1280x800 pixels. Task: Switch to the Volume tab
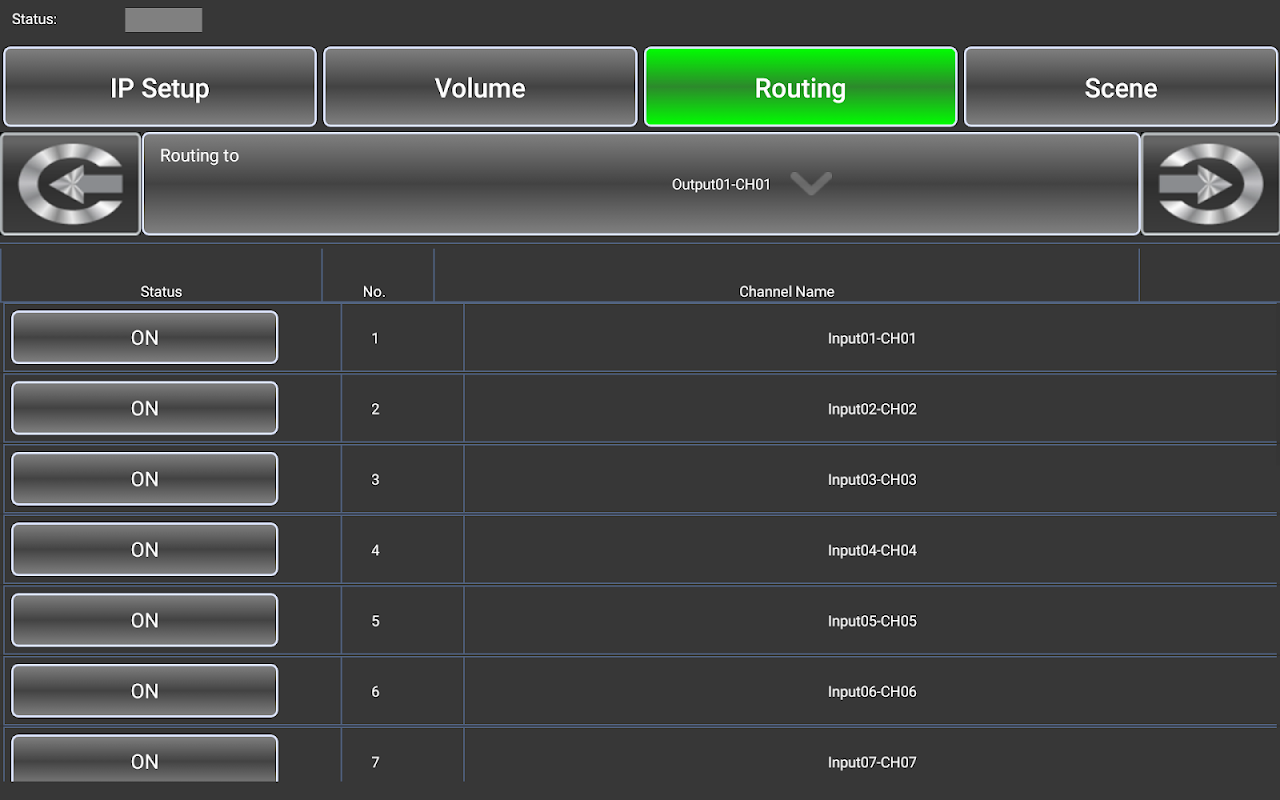click(480, 87)
